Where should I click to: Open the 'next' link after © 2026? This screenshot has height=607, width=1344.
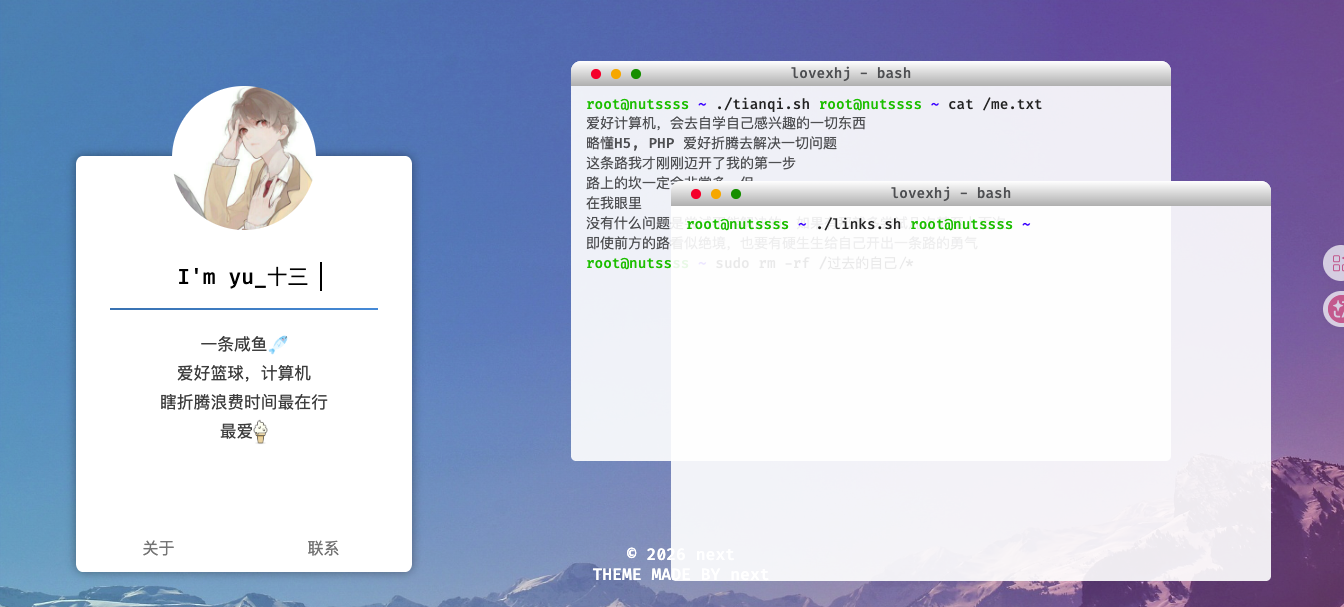click(x=715, y=554)
